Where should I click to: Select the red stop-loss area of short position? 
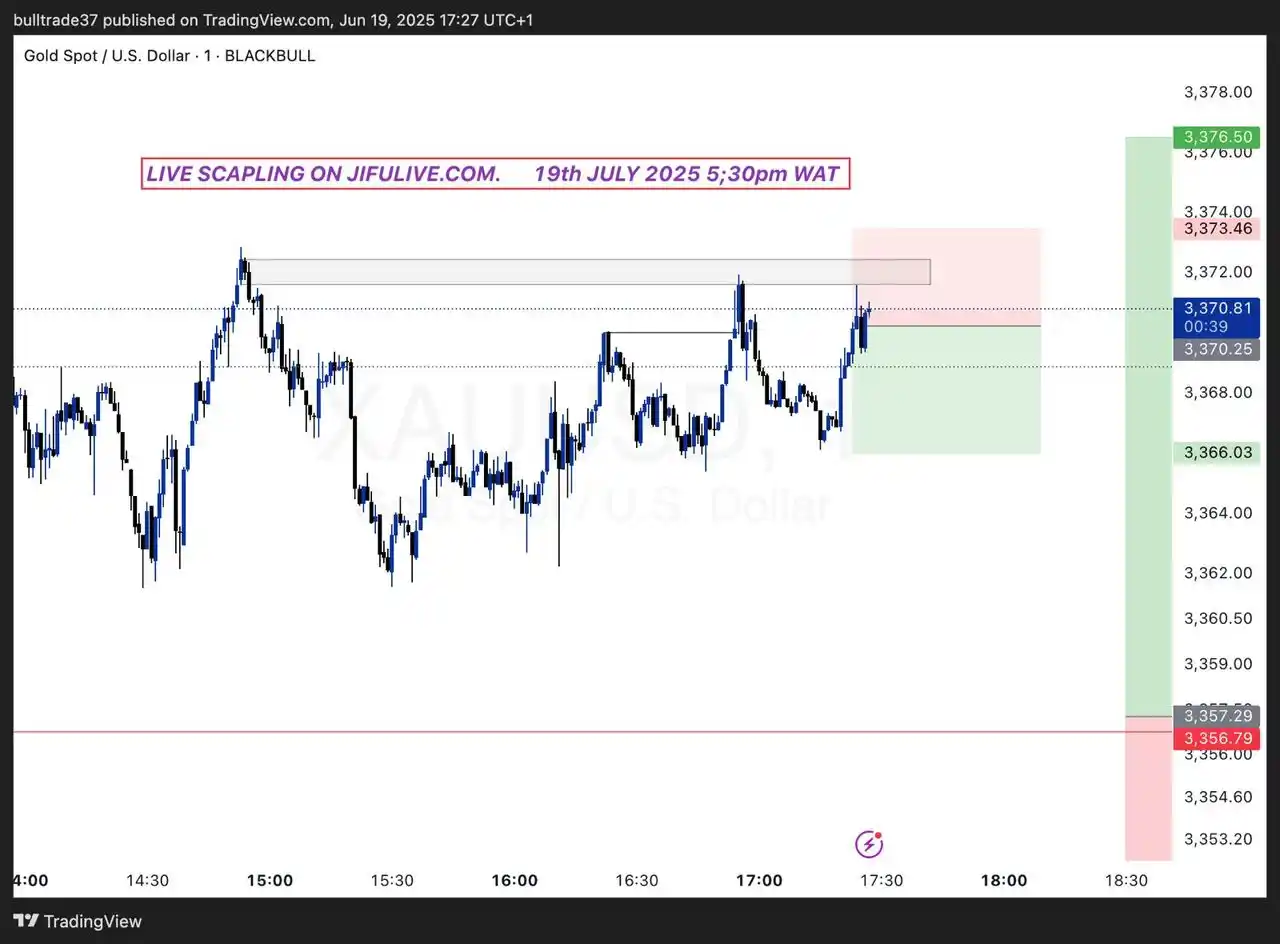point(946,277)
